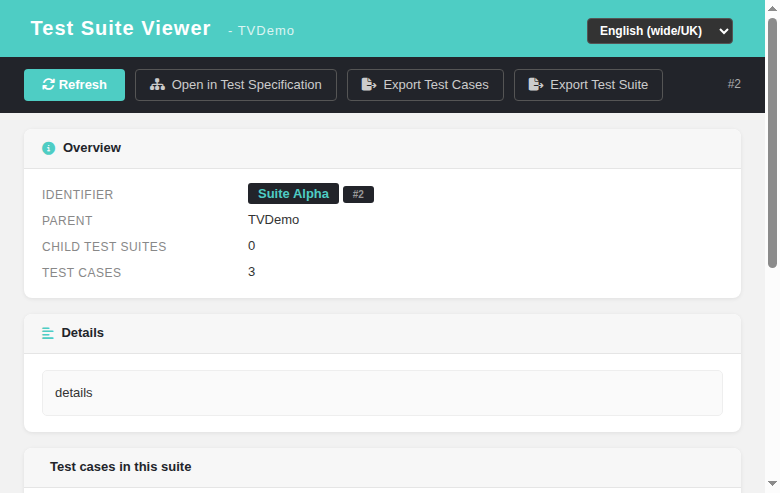Click the IDENTIFIER label
The width and height of the screenshot is (780, 493).
point(78,195)
